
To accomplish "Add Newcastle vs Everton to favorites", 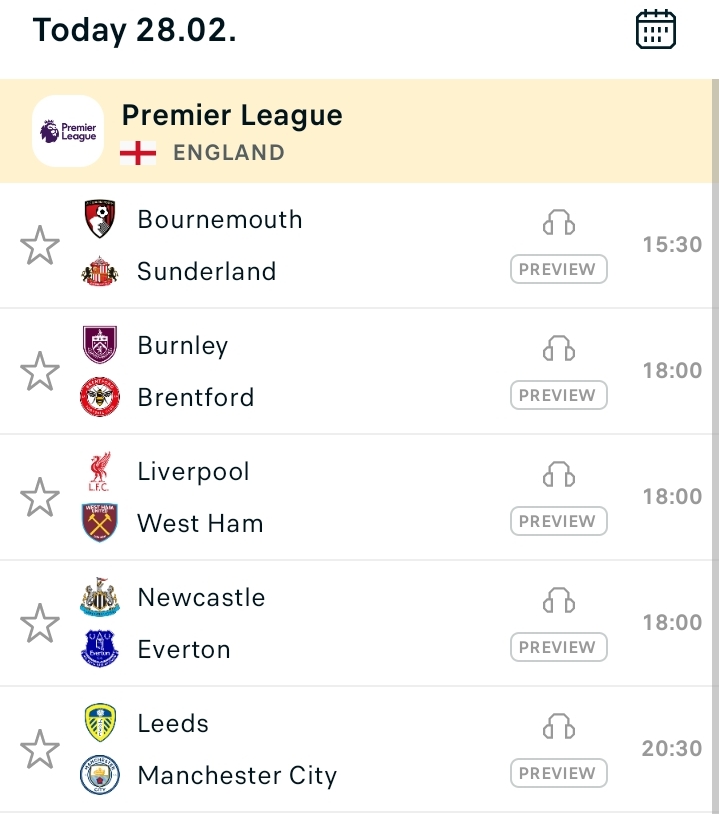I will pos(40,624).
